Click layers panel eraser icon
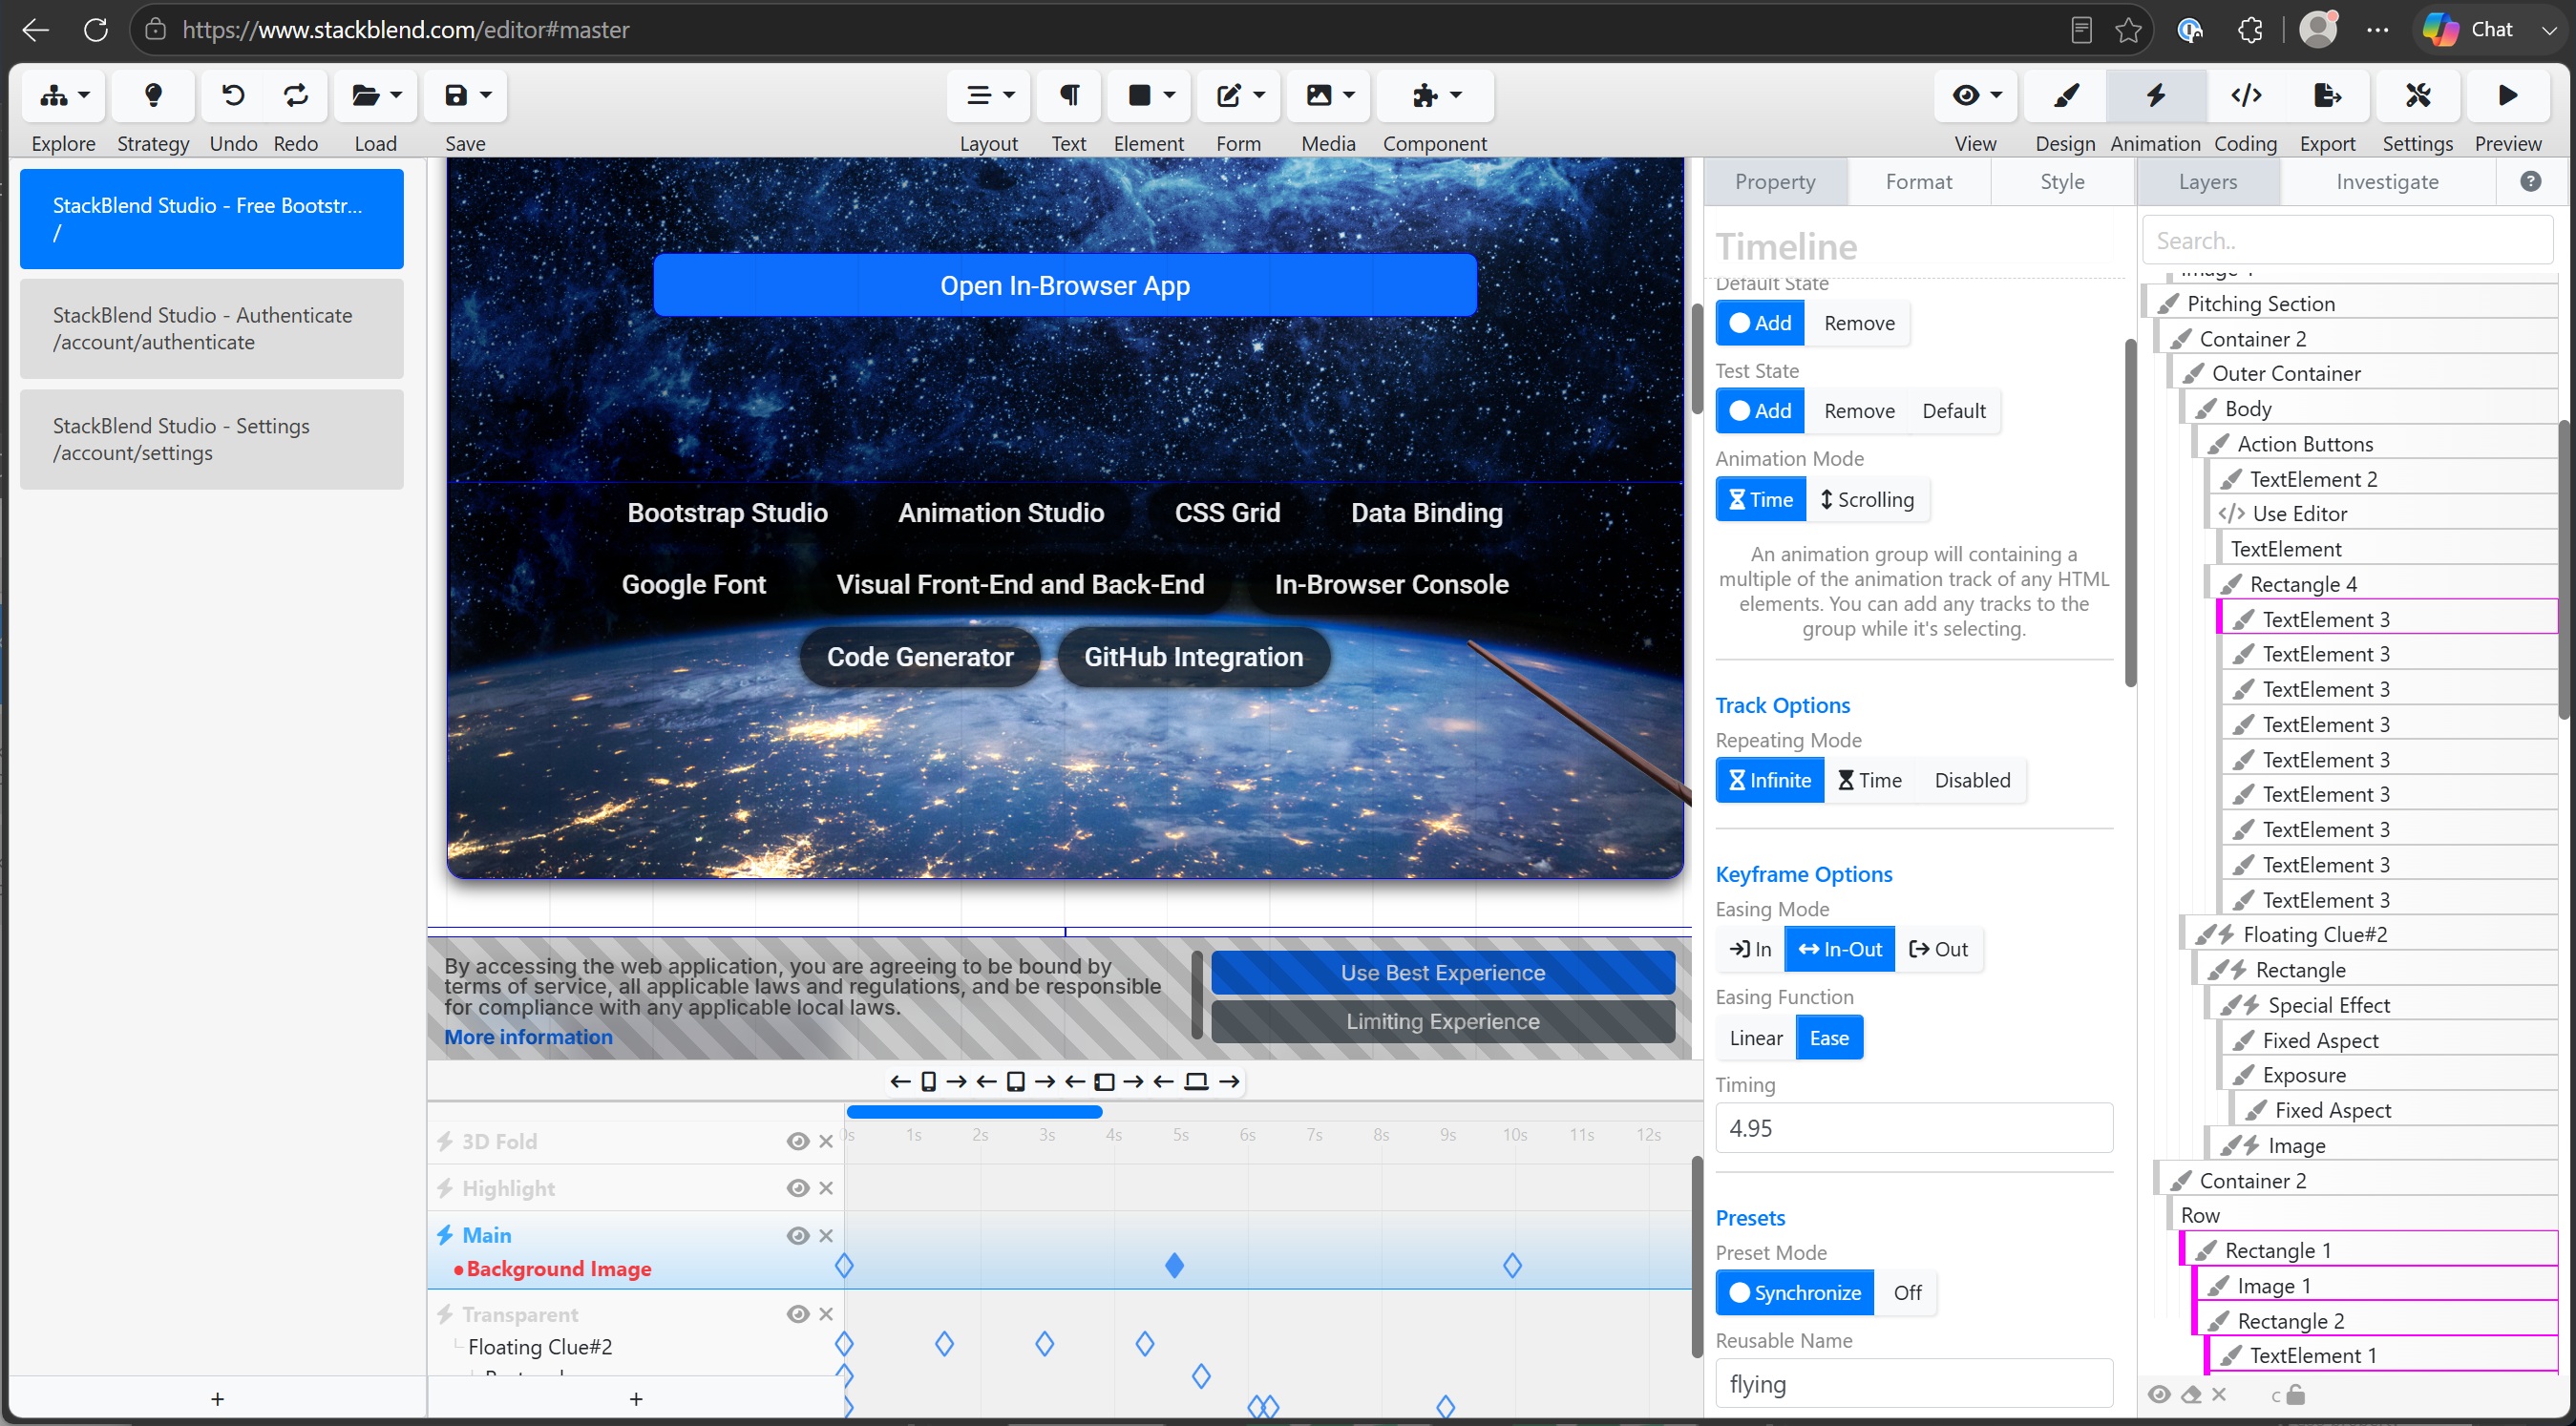The height and width of the screenshot is (1426, 2576). [x=2191, y=1395]
